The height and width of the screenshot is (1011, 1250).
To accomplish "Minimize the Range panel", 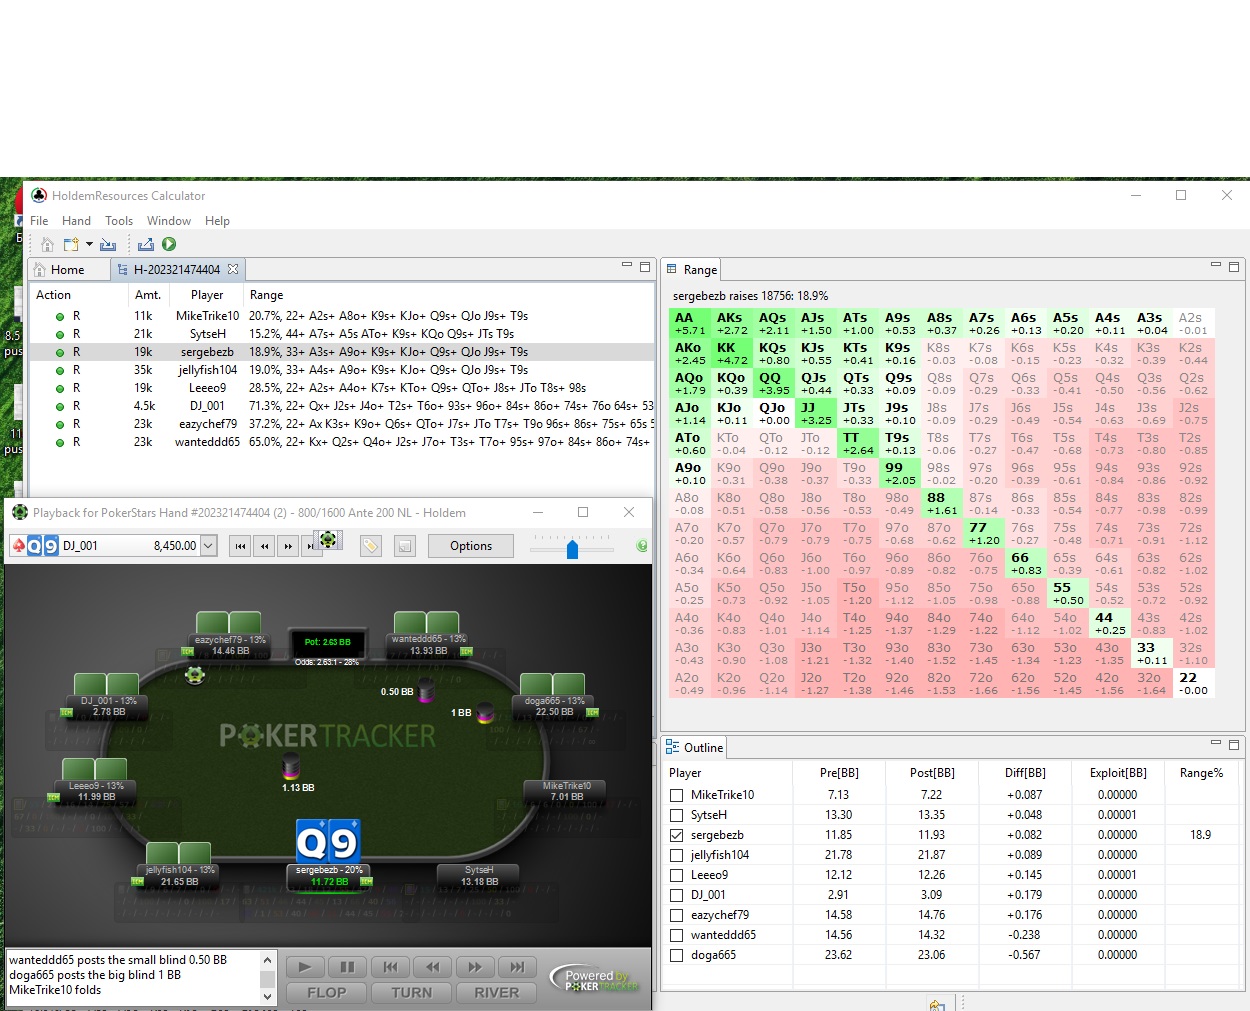I will (1216, 266).
